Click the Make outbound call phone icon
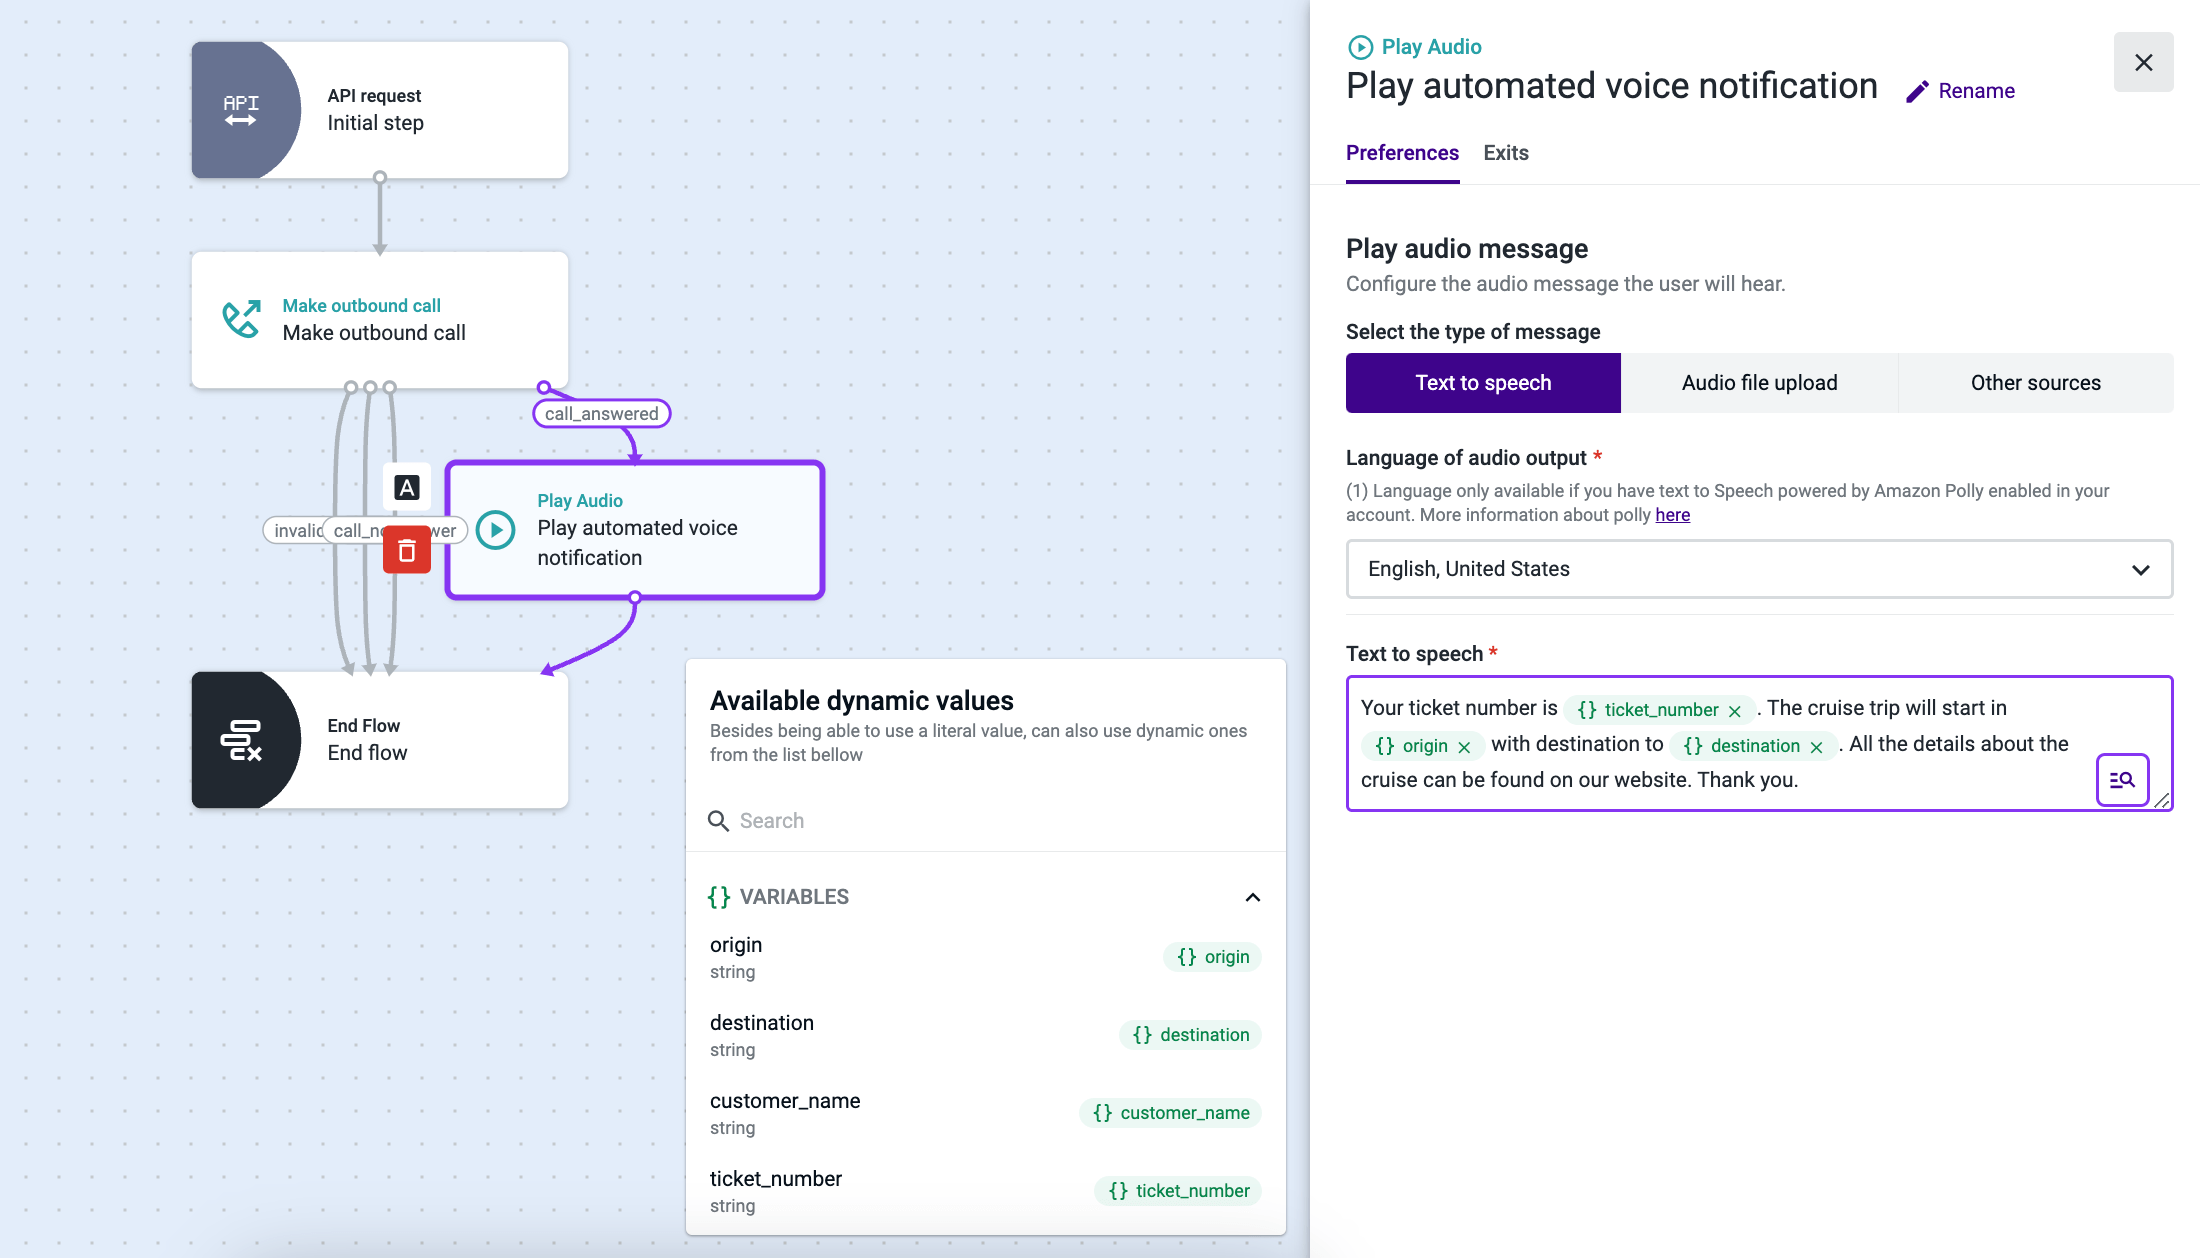 pyautogui.click(x=240, y=318)
